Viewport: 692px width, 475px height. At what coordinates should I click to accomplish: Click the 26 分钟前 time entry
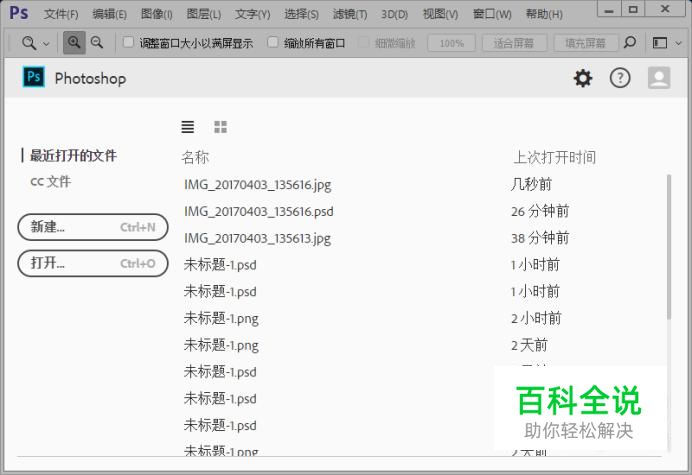coord(540,211)
